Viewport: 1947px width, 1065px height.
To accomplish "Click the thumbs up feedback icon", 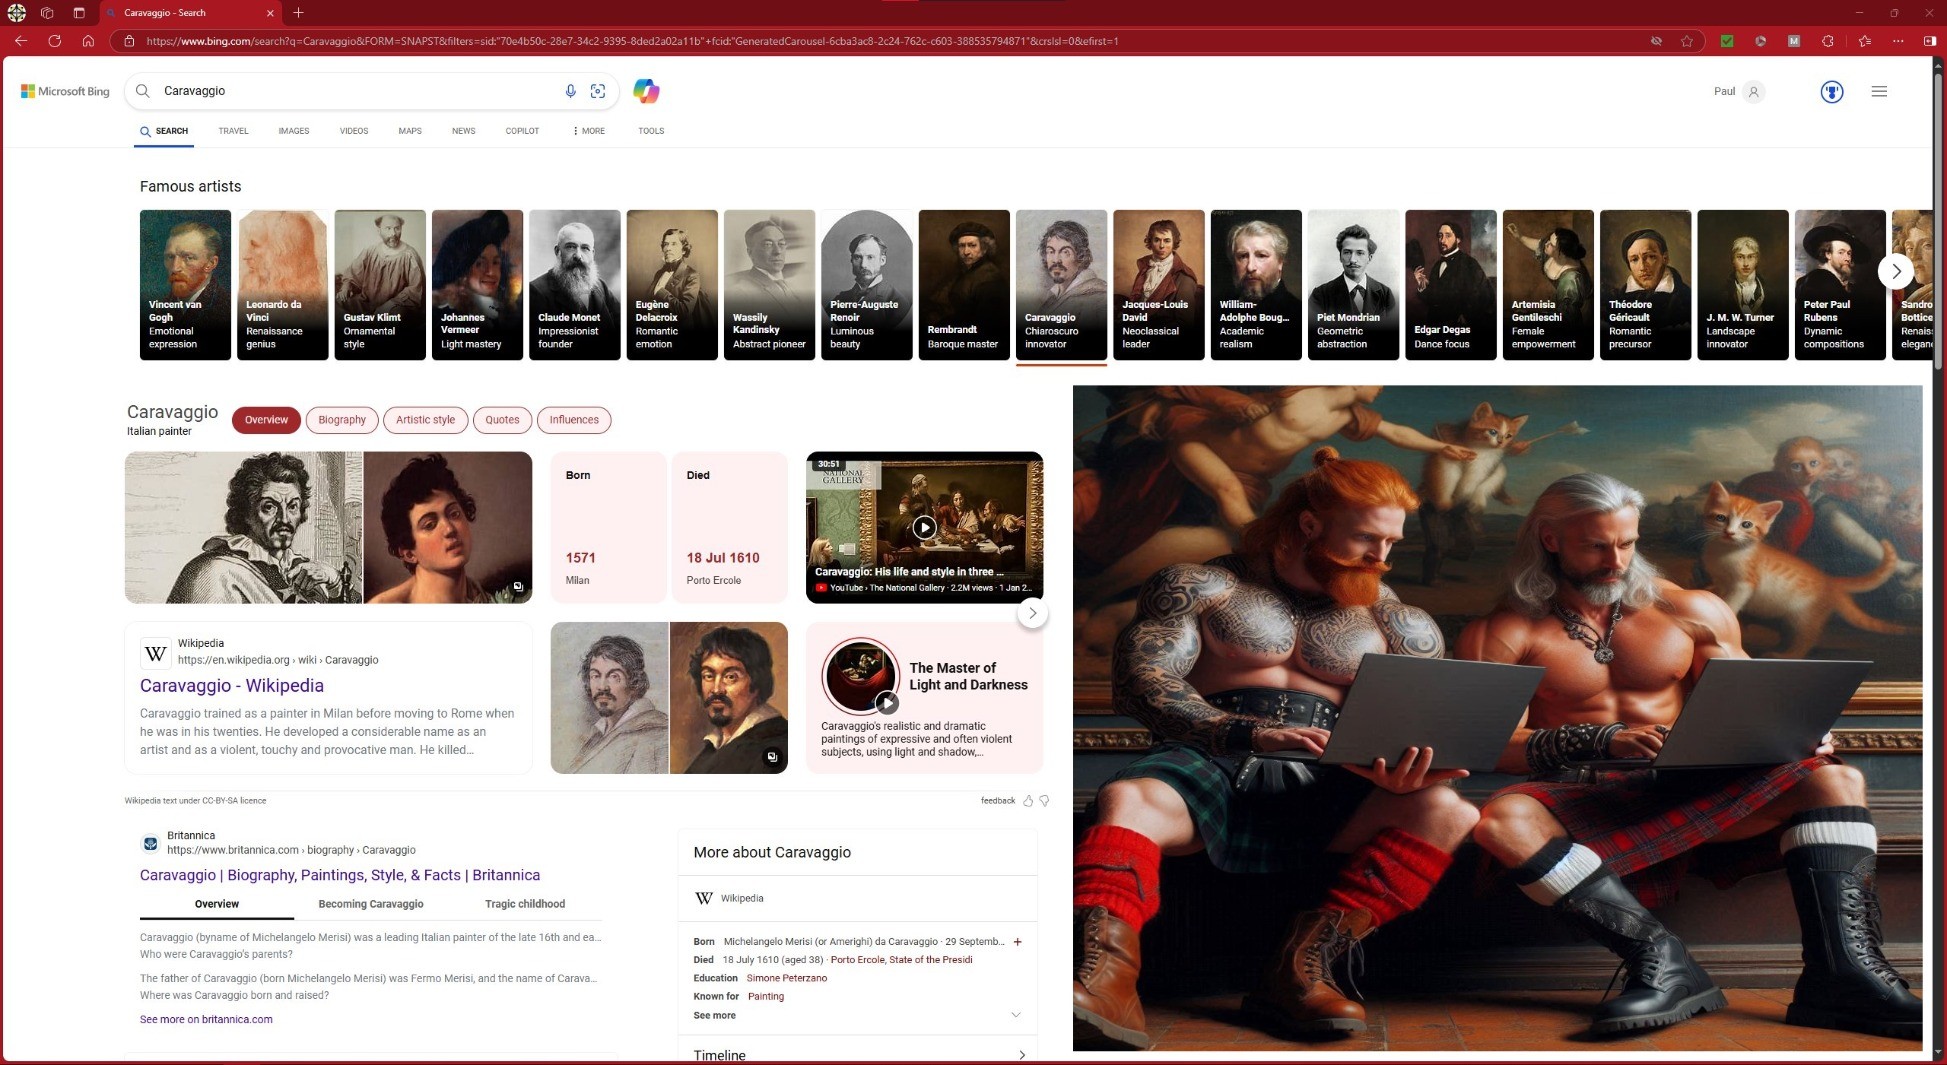I will coord(1028,801).
